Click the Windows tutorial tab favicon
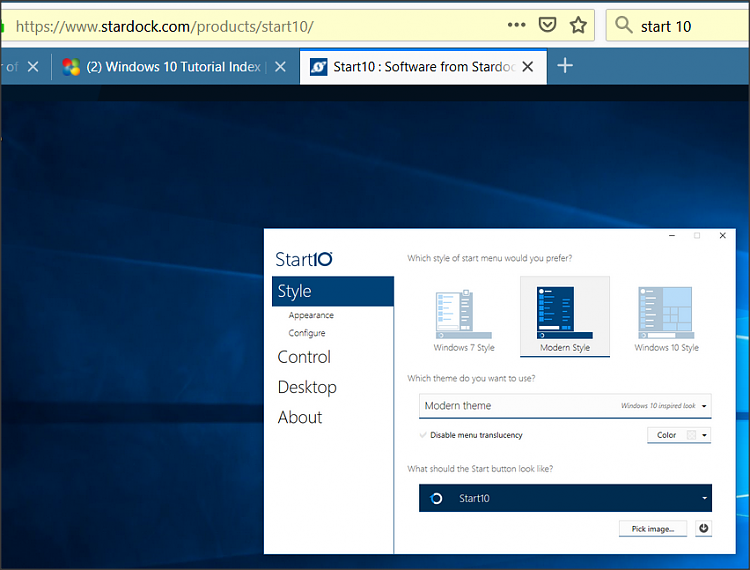 tap(71, 66)
